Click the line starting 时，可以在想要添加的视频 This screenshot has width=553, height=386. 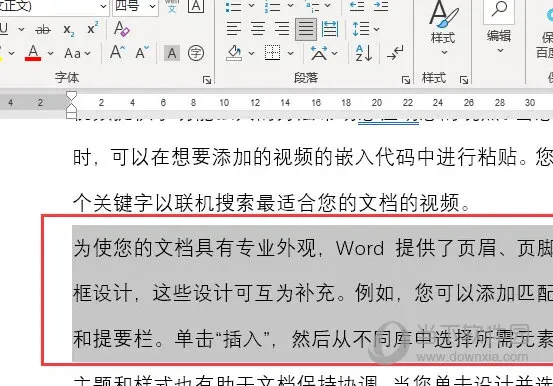coord(313,157)
